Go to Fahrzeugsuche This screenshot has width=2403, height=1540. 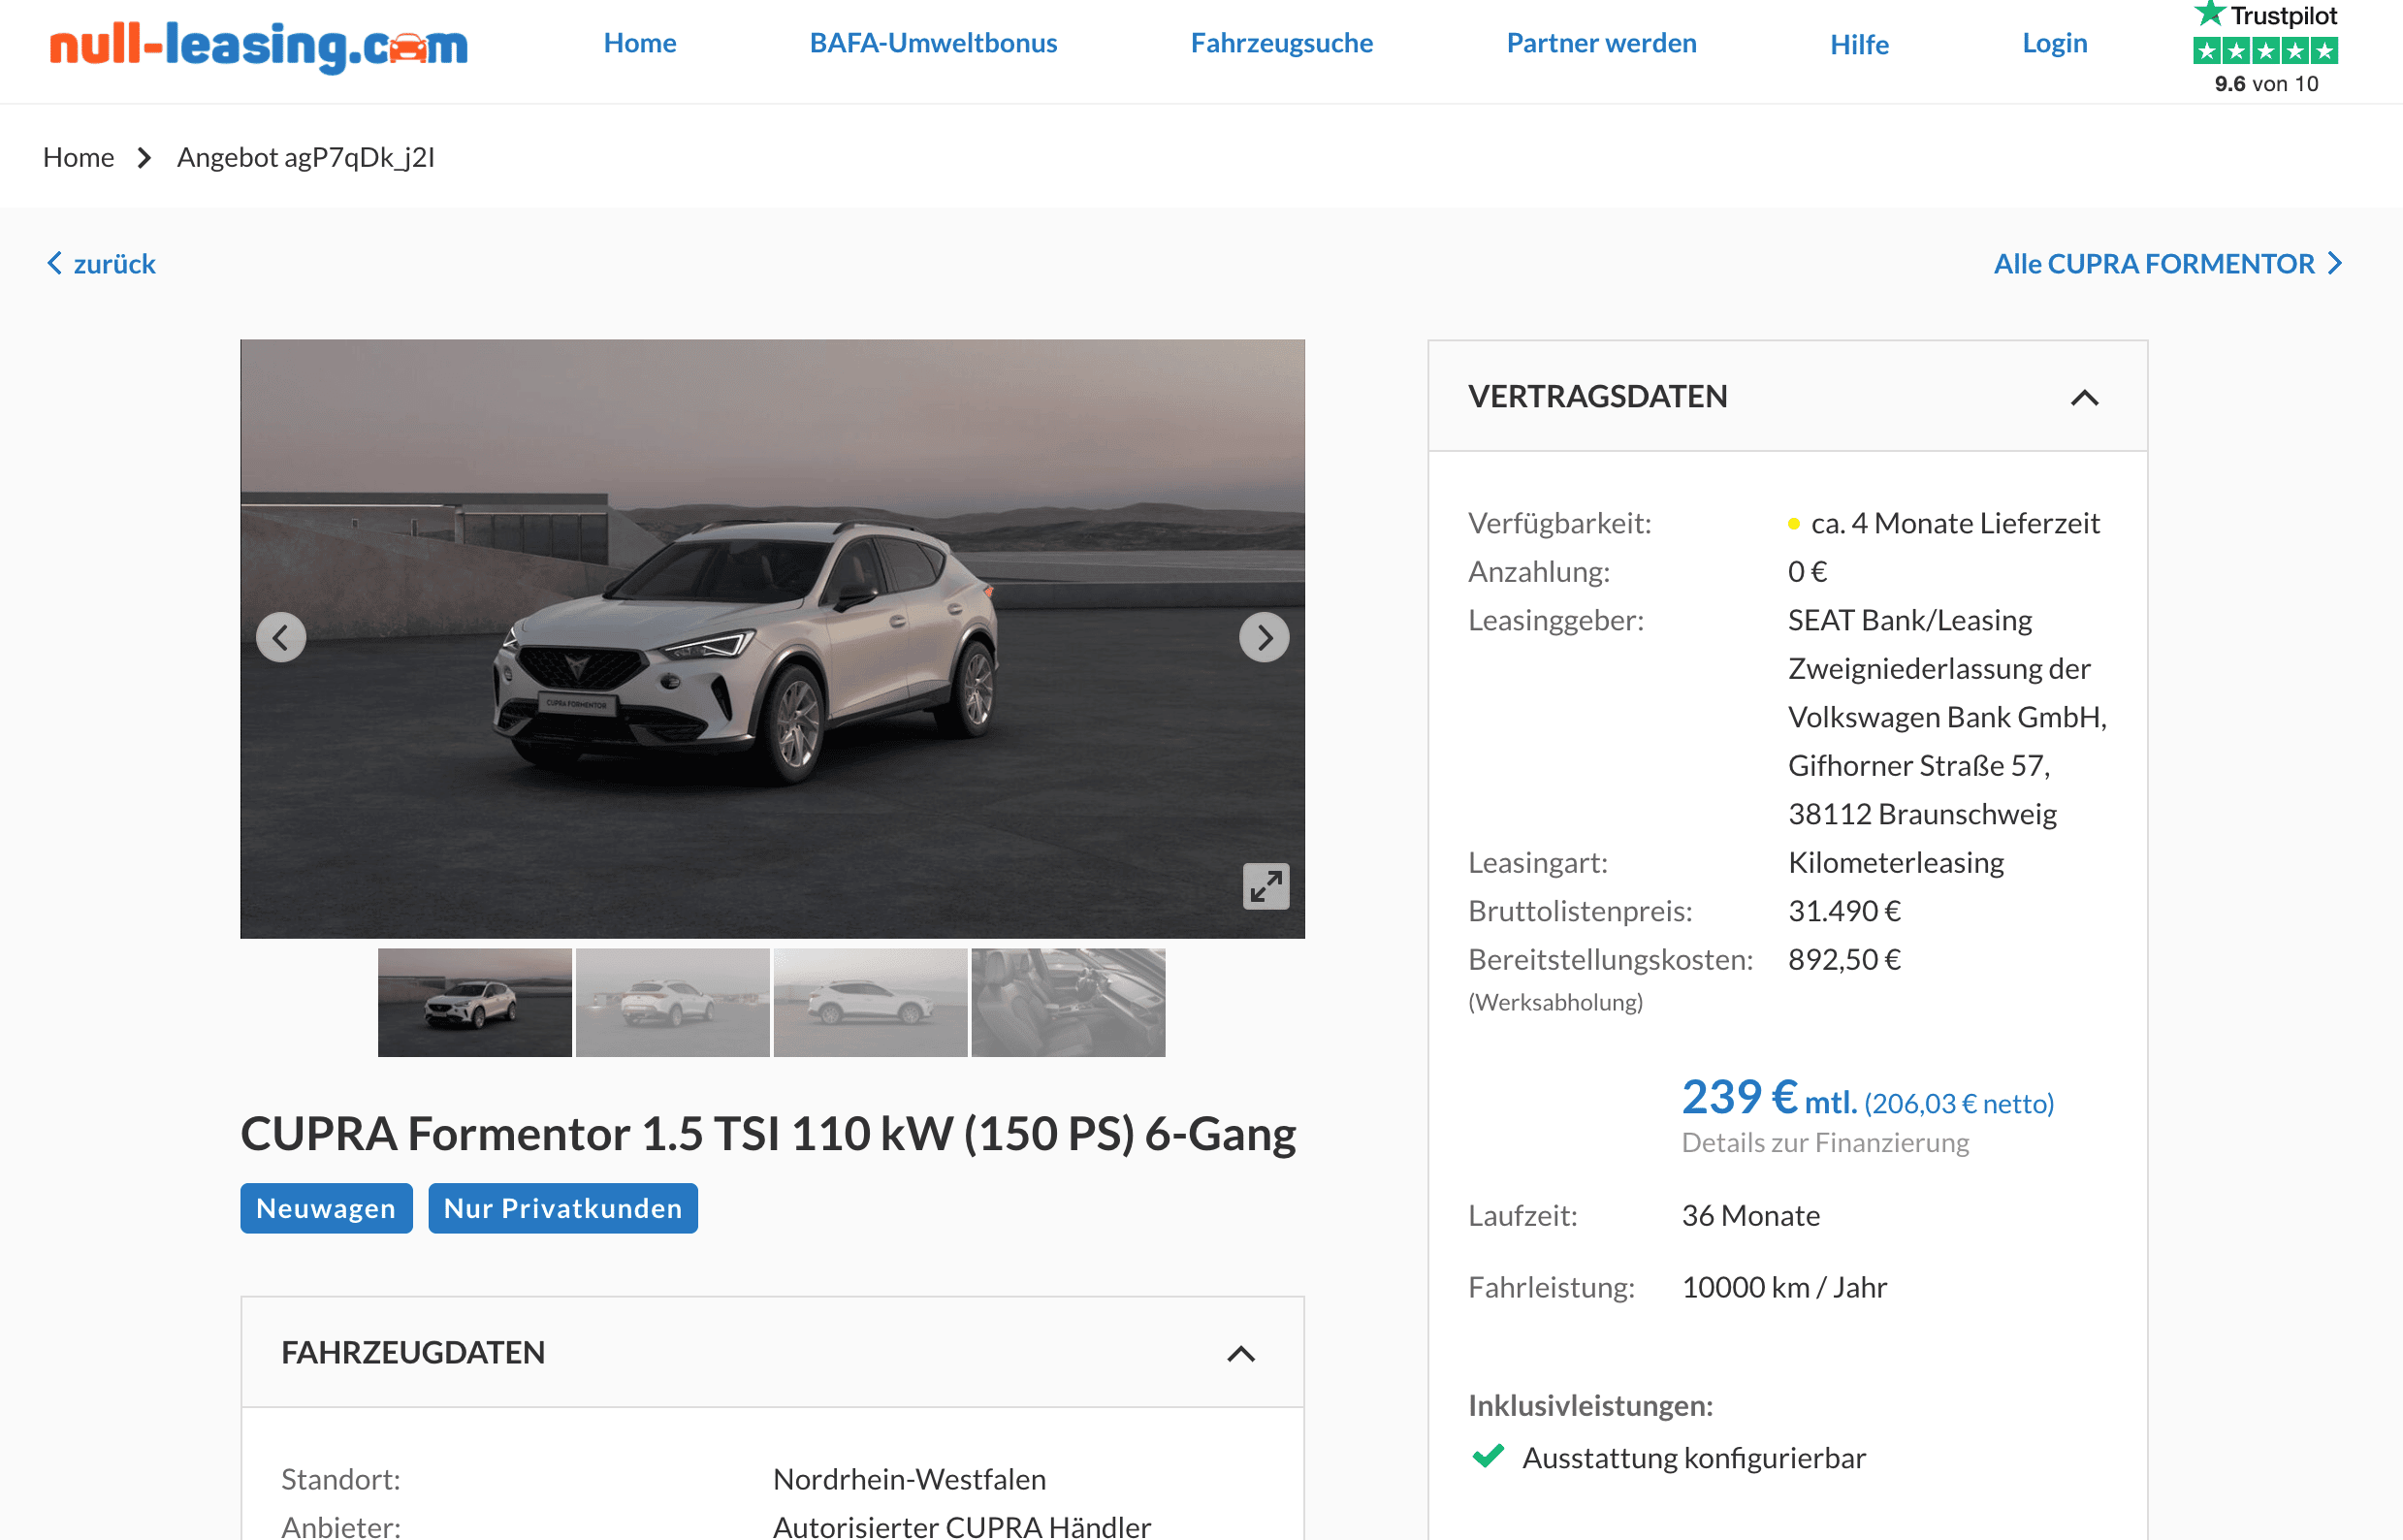click(1281, 43)
